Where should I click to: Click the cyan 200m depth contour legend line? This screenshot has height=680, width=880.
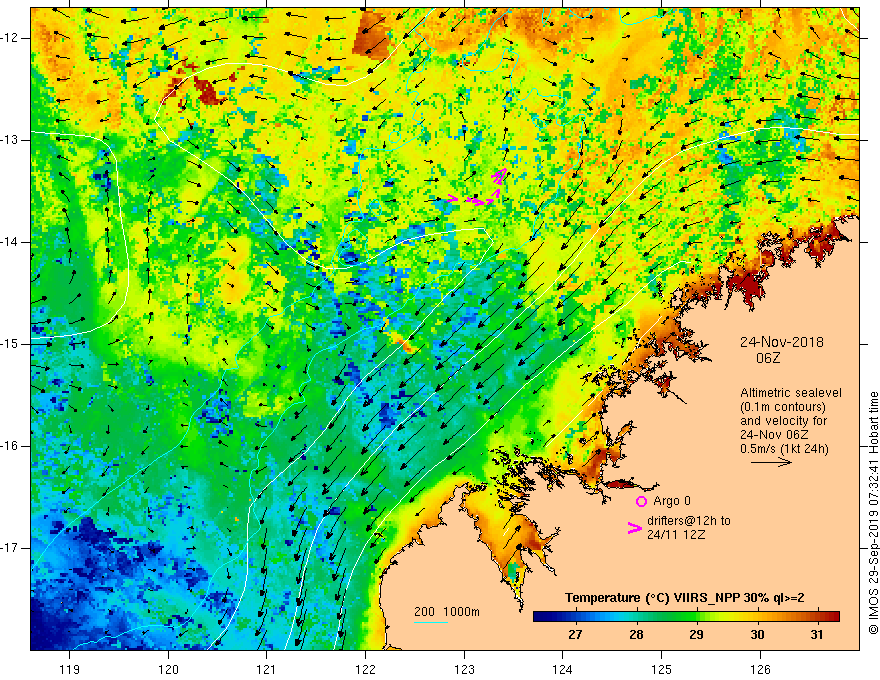pos(431,622)
